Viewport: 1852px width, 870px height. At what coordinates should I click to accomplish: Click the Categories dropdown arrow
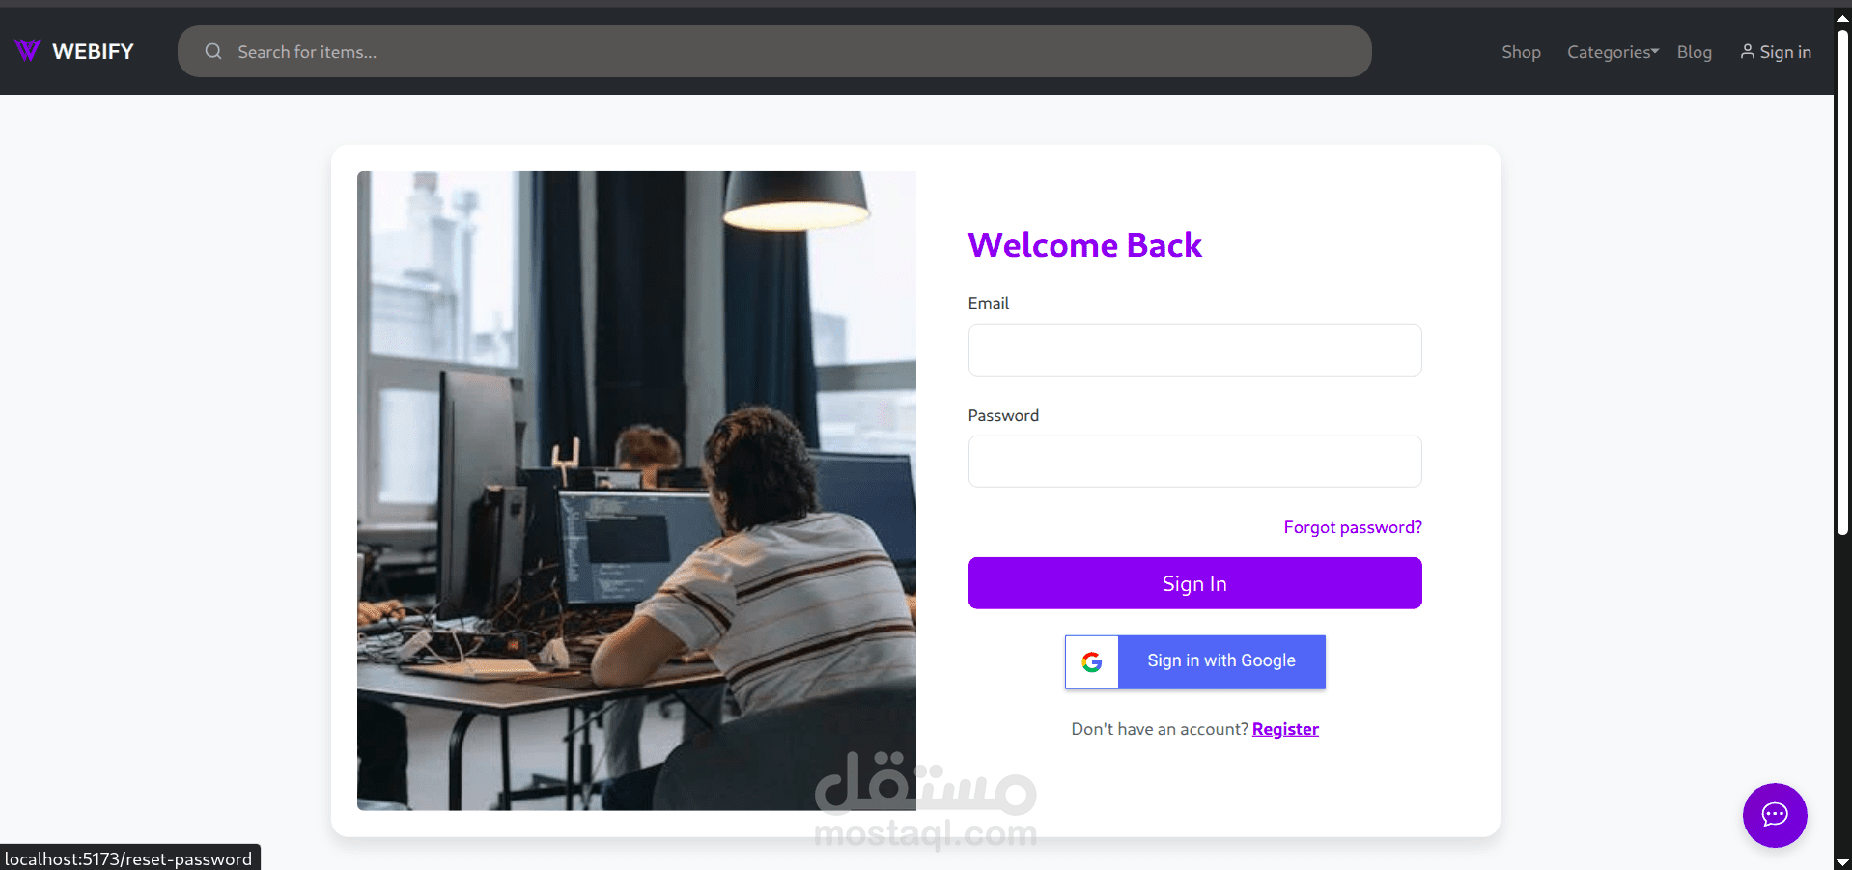[1655, 51]
